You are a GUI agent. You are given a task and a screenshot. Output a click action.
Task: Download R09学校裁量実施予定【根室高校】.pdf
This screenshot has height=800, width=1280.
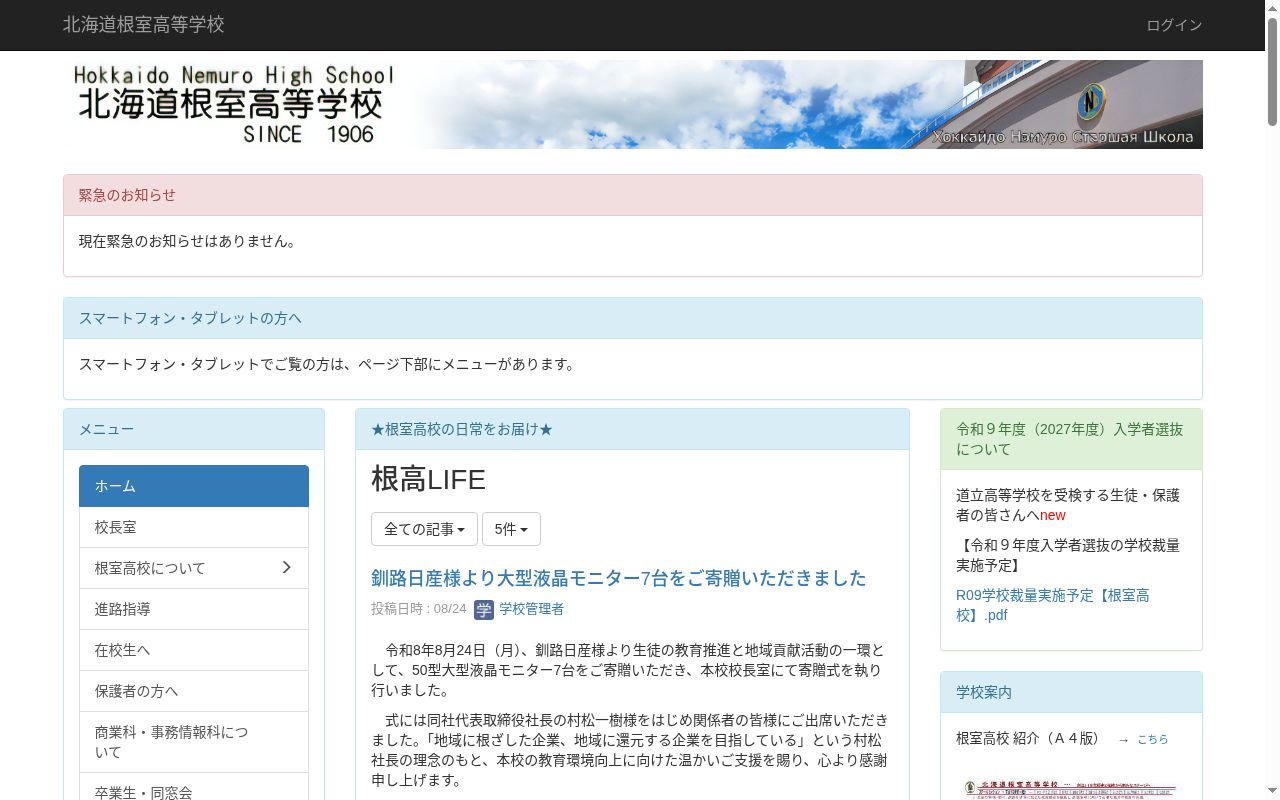(1053, 605)
